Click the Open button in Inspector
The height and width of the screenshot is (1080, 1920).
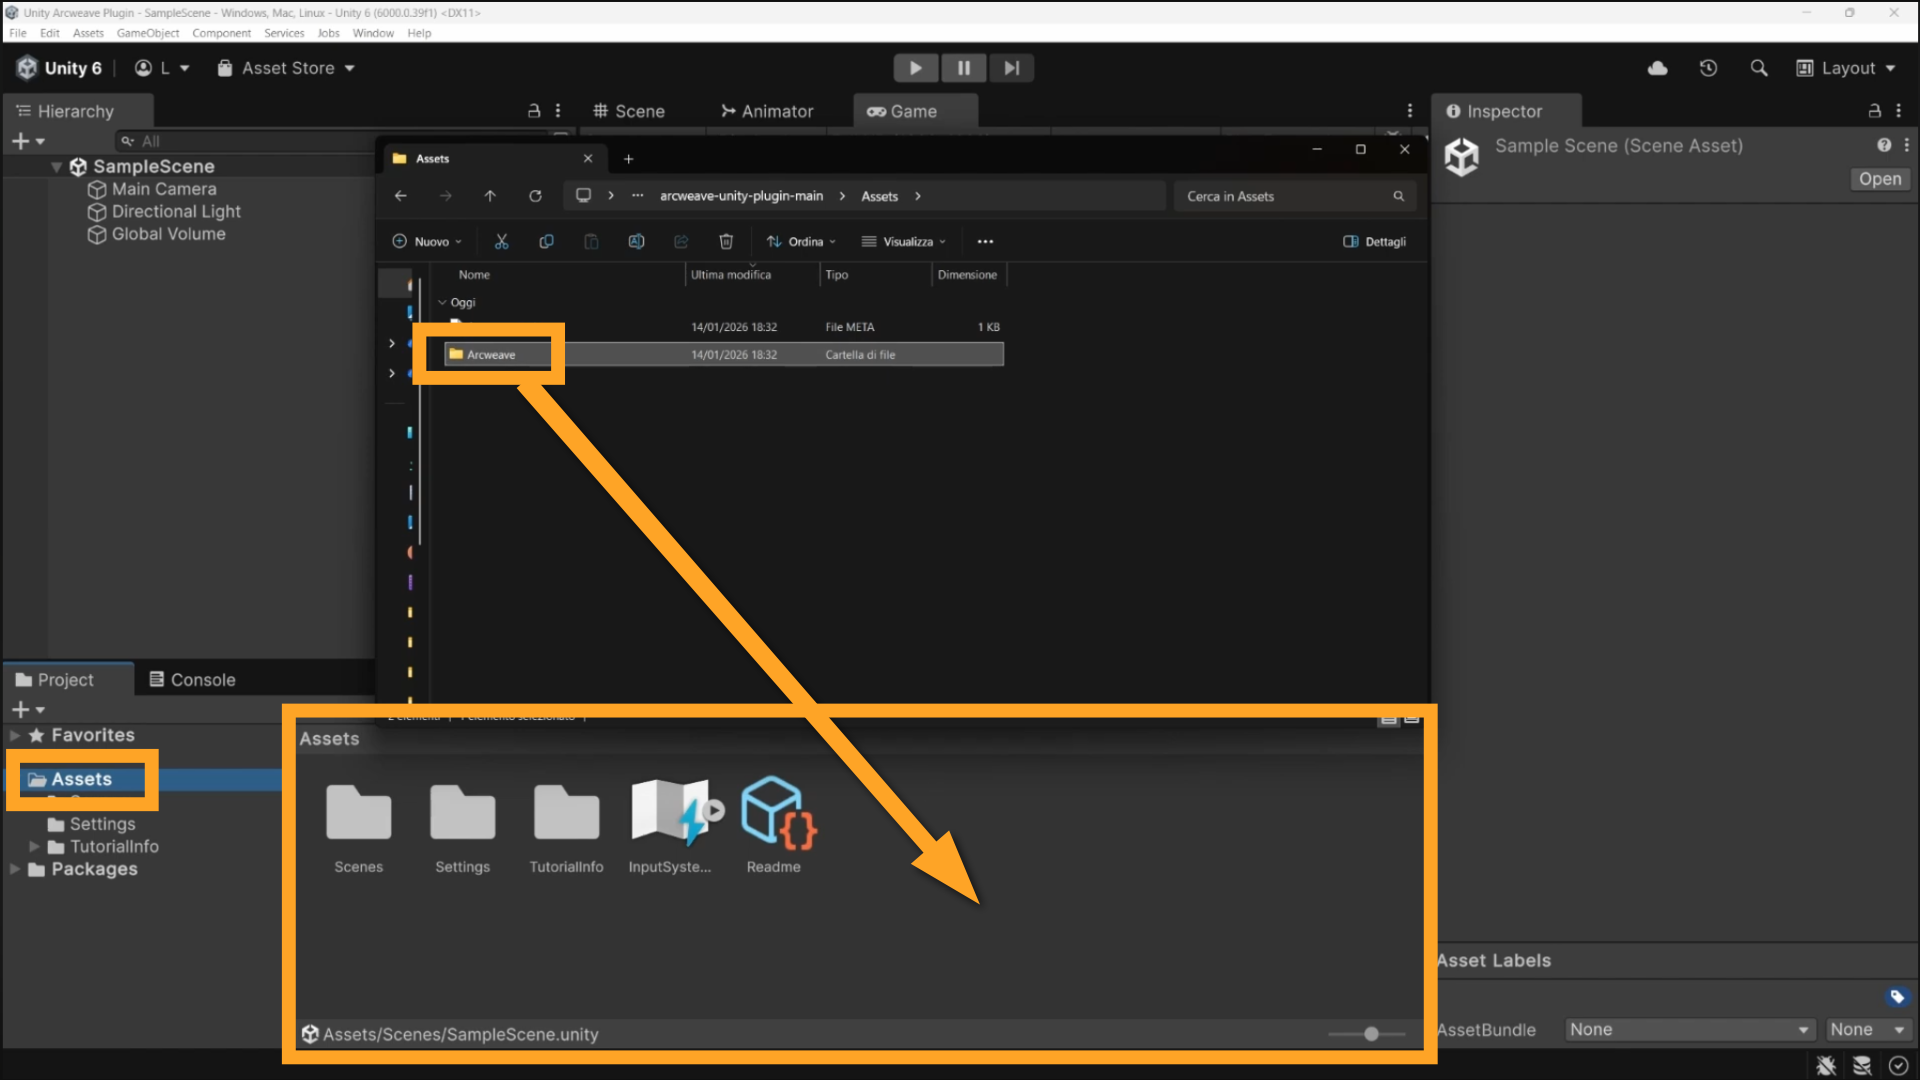click(x=1880, y=179)
